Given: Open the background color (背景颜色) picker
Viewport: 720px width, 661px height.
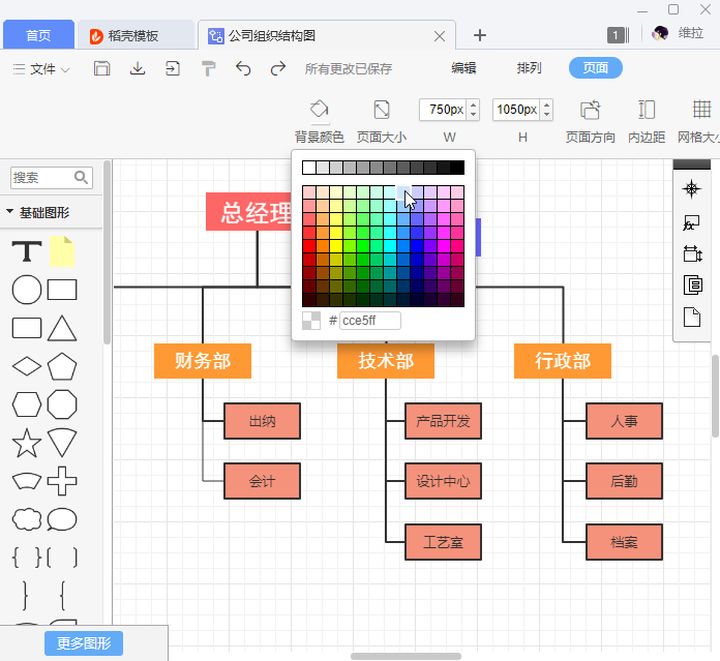Looking at the screenshot, I should point(319,122).
